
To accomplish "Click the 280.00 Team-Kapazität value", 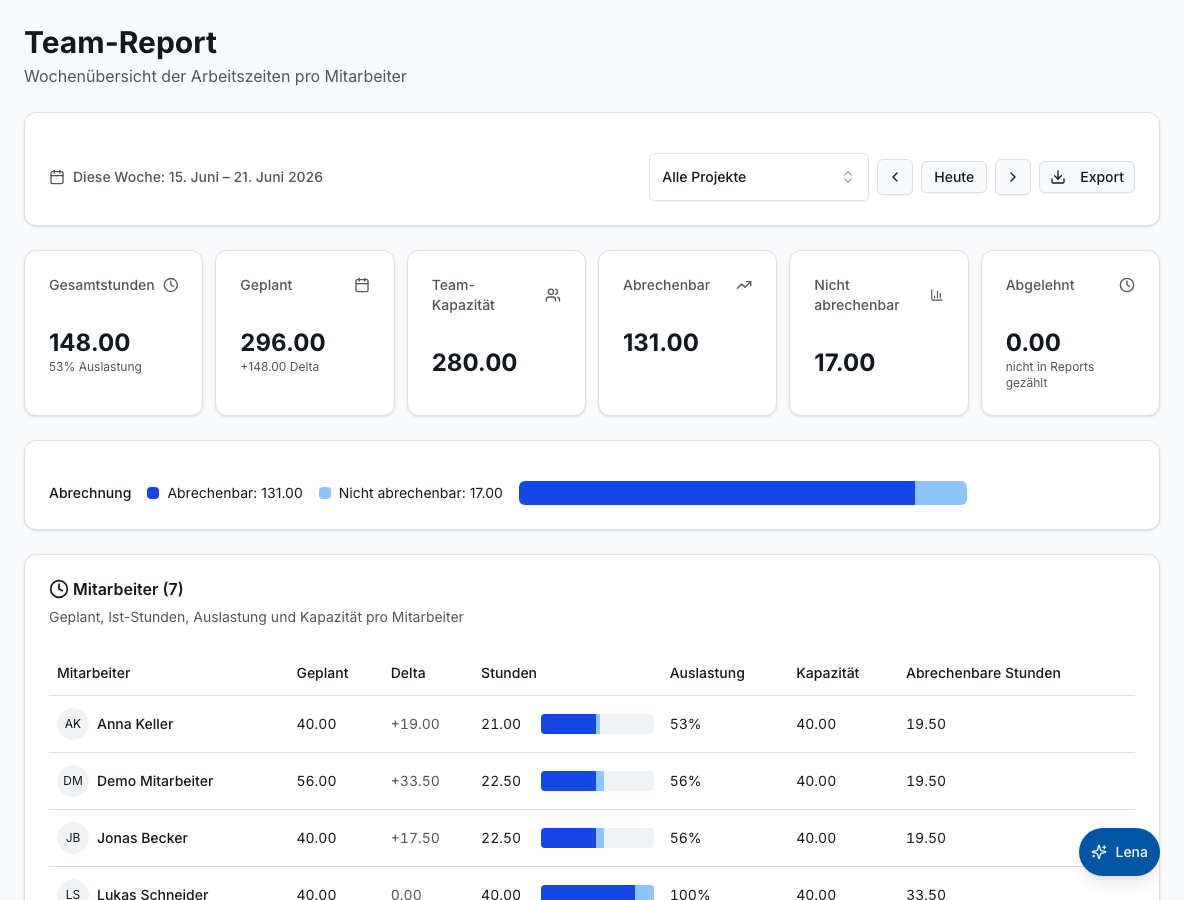I will point(474,362).
